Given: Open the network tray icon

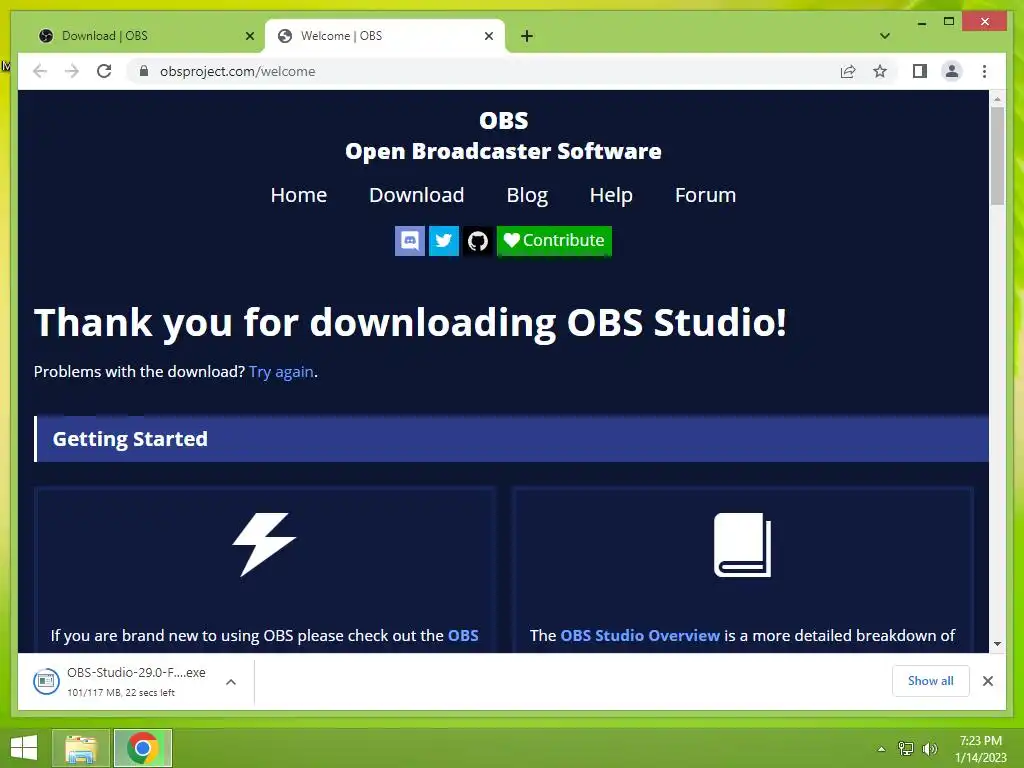Looking at the screenshot, I should (905, 749).
